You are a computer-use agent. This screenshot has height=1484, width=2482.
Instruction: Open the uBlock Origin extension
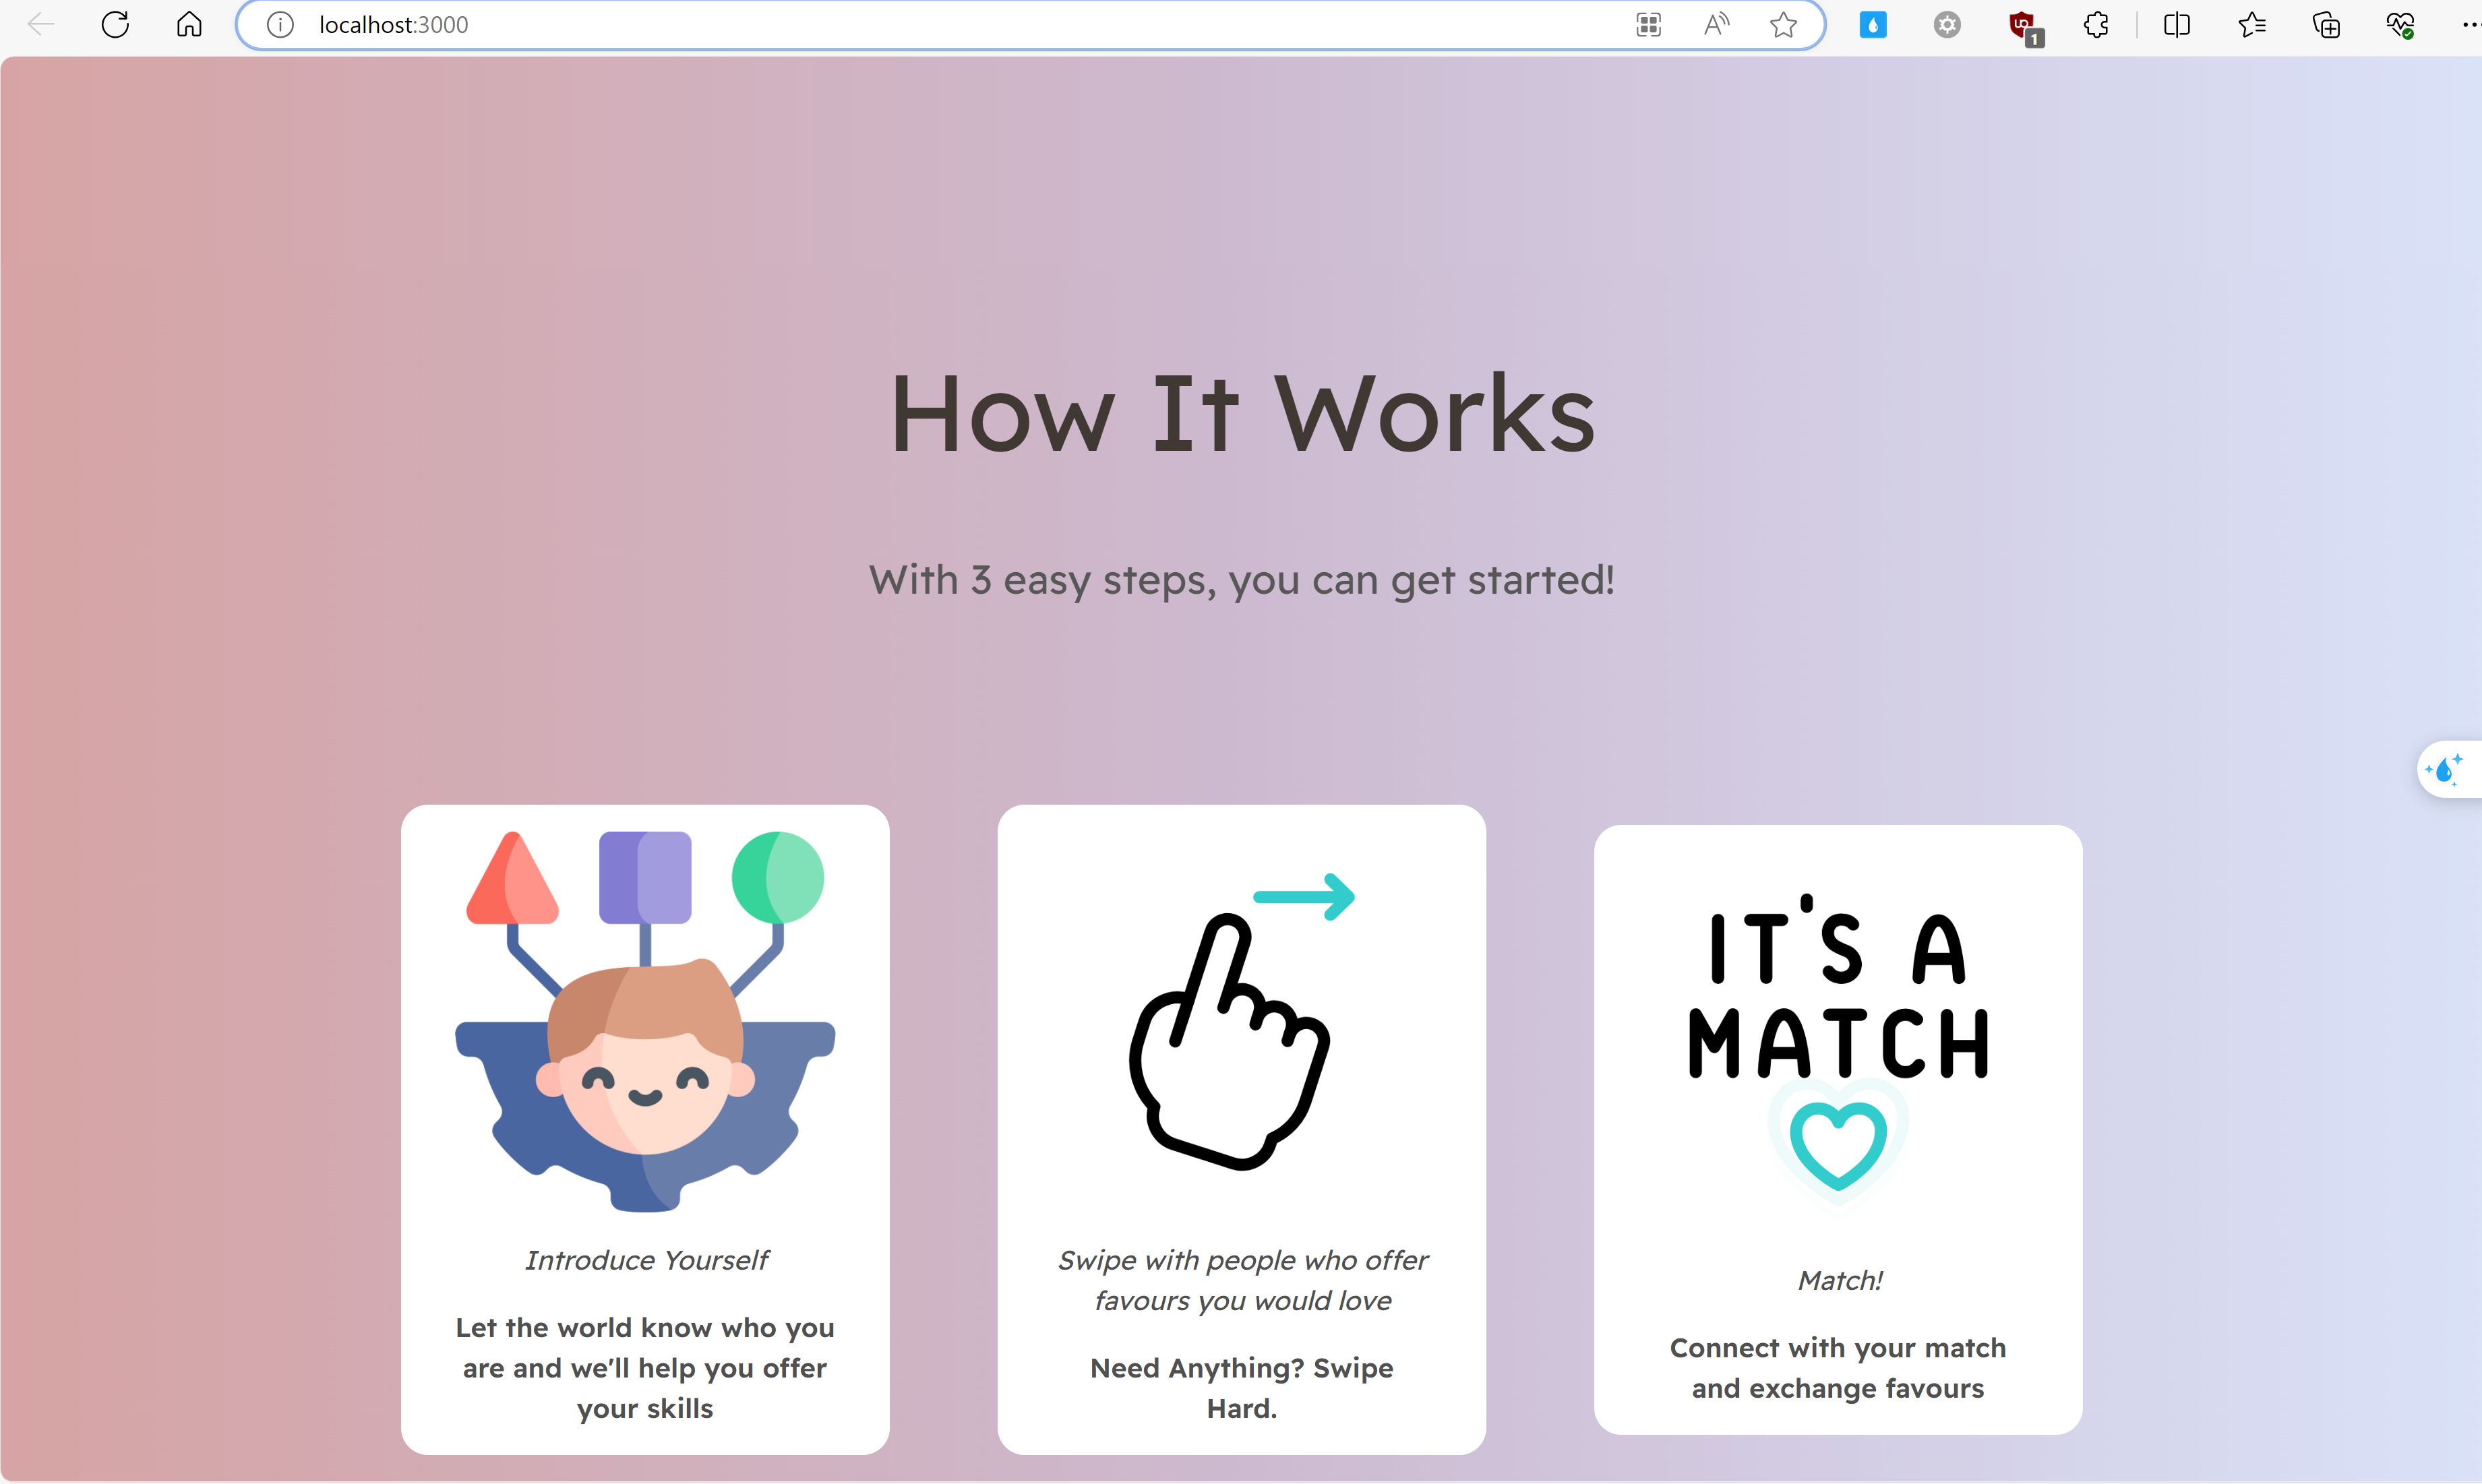(2023, 24)
